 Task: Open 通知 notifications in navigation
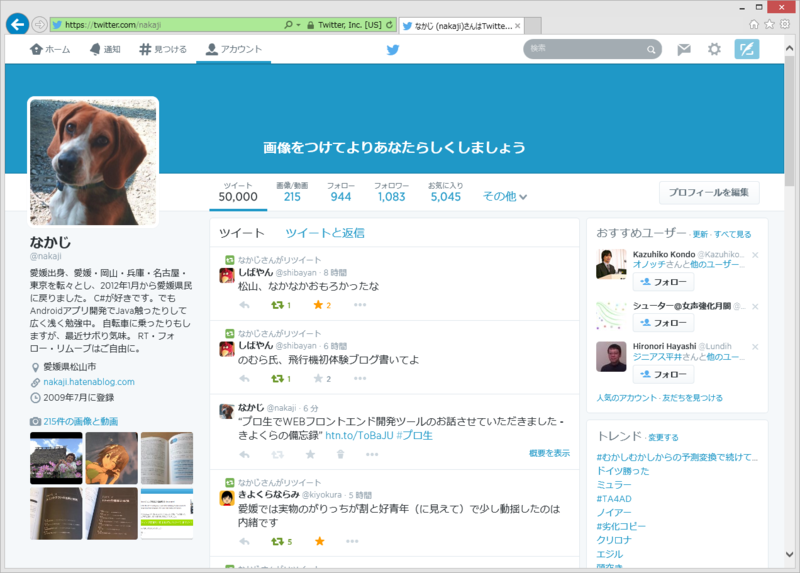click(x=105, y=49)
